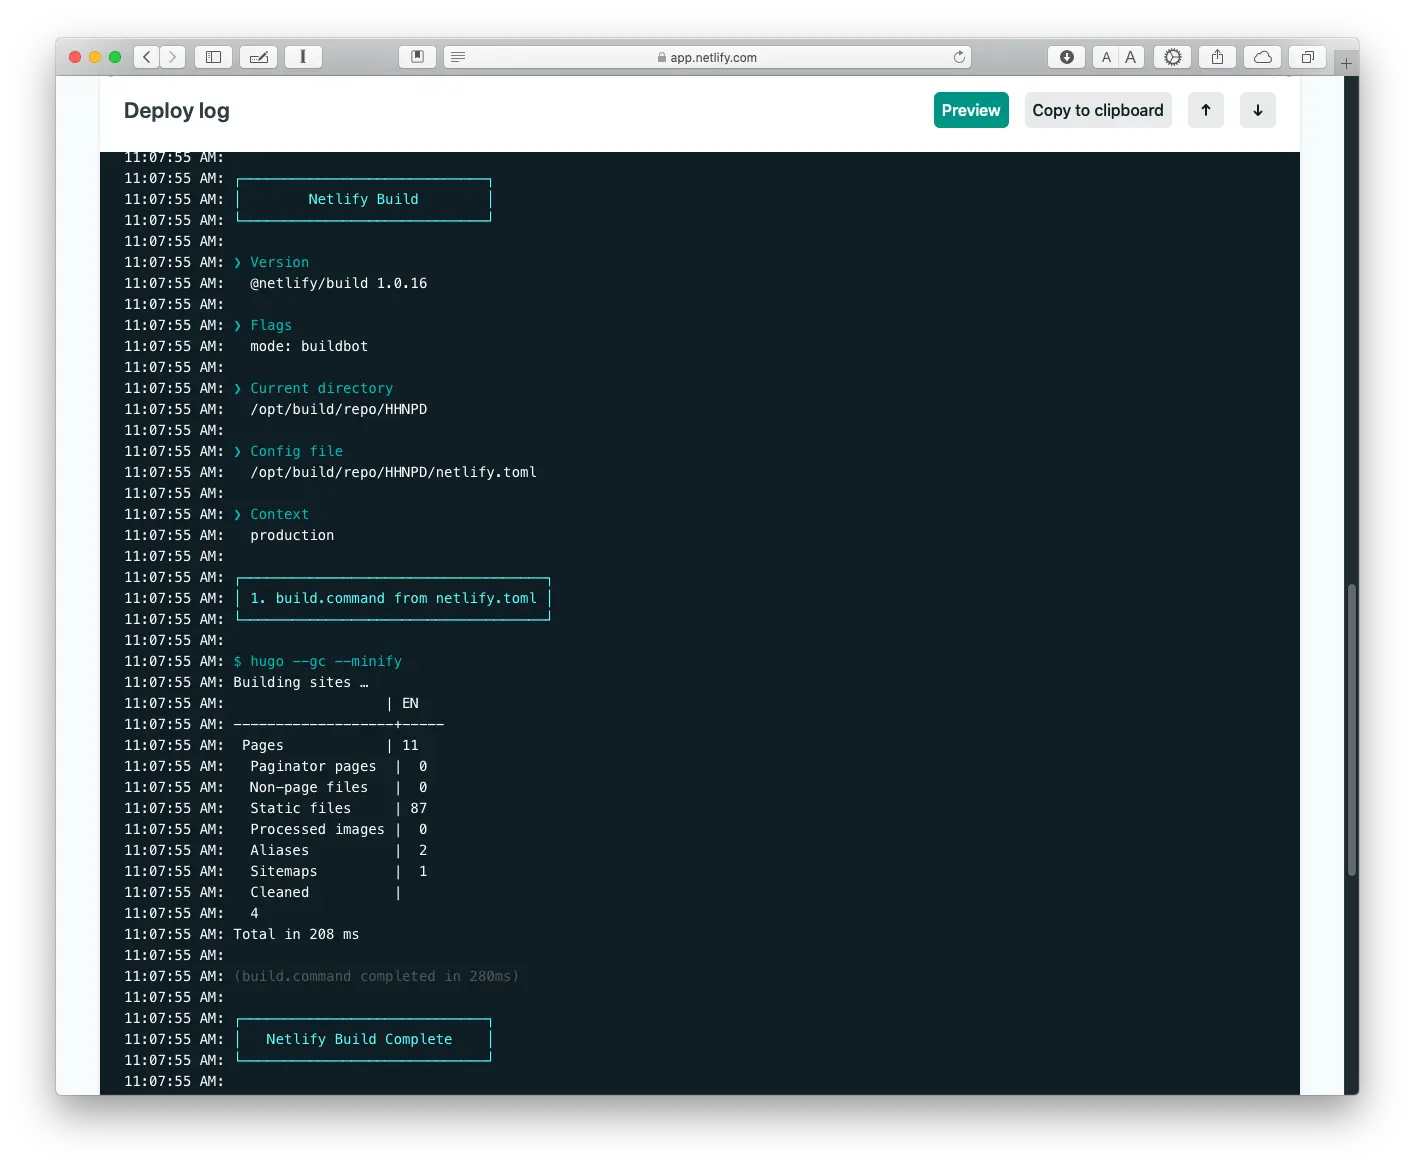Click the @netlify/build 1.0.16 line
This screenshot has height=1169, width=1415.
(x=338, y=283)
